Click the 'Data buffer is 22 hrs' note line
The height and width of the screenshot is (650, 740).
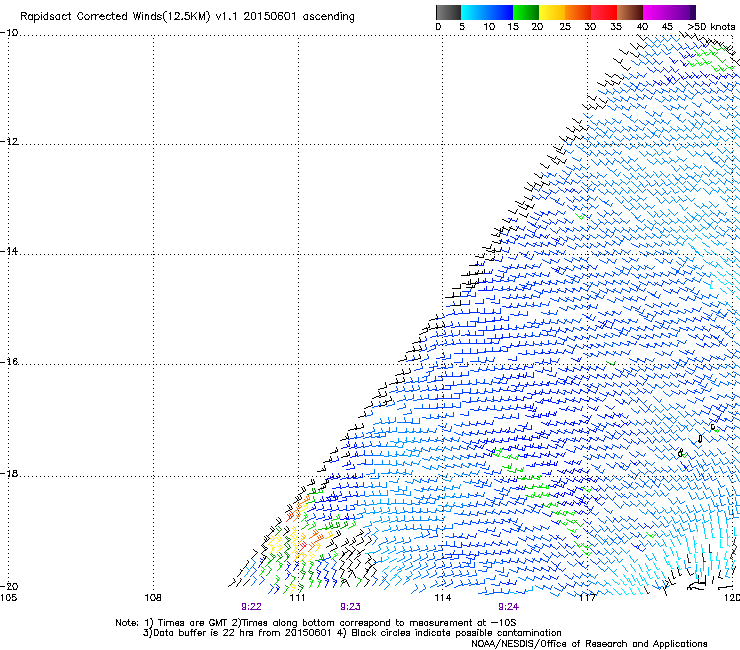(352, 633)
